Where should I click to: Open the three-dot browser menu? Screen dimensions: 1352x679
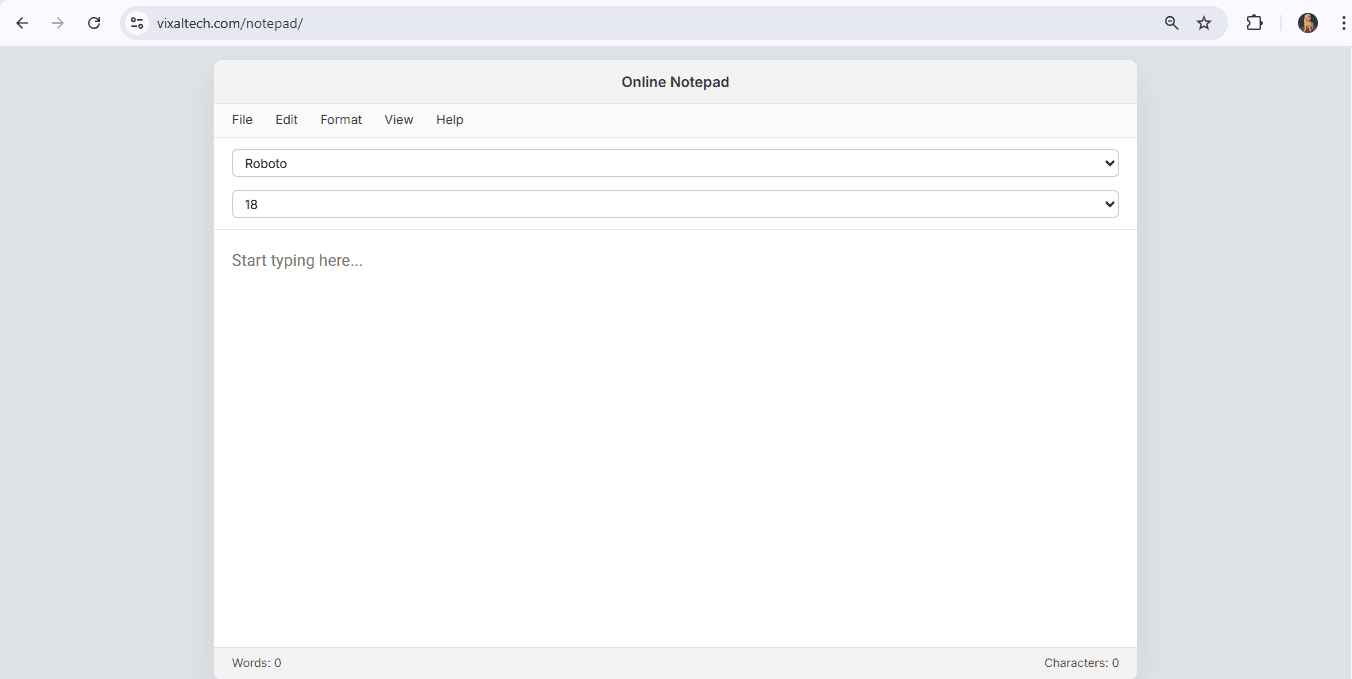point(1344,22)
